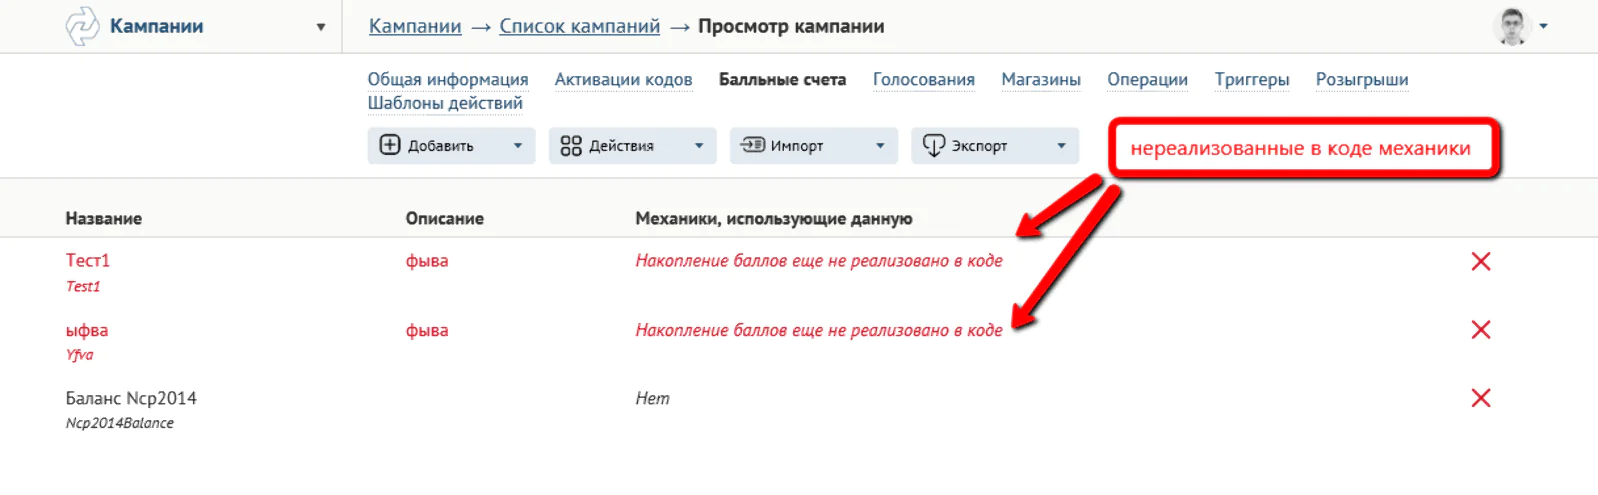Open Список кампаний breadcrumb link
This screenshot has width=1598, height=495.
[x=580, y=26]
